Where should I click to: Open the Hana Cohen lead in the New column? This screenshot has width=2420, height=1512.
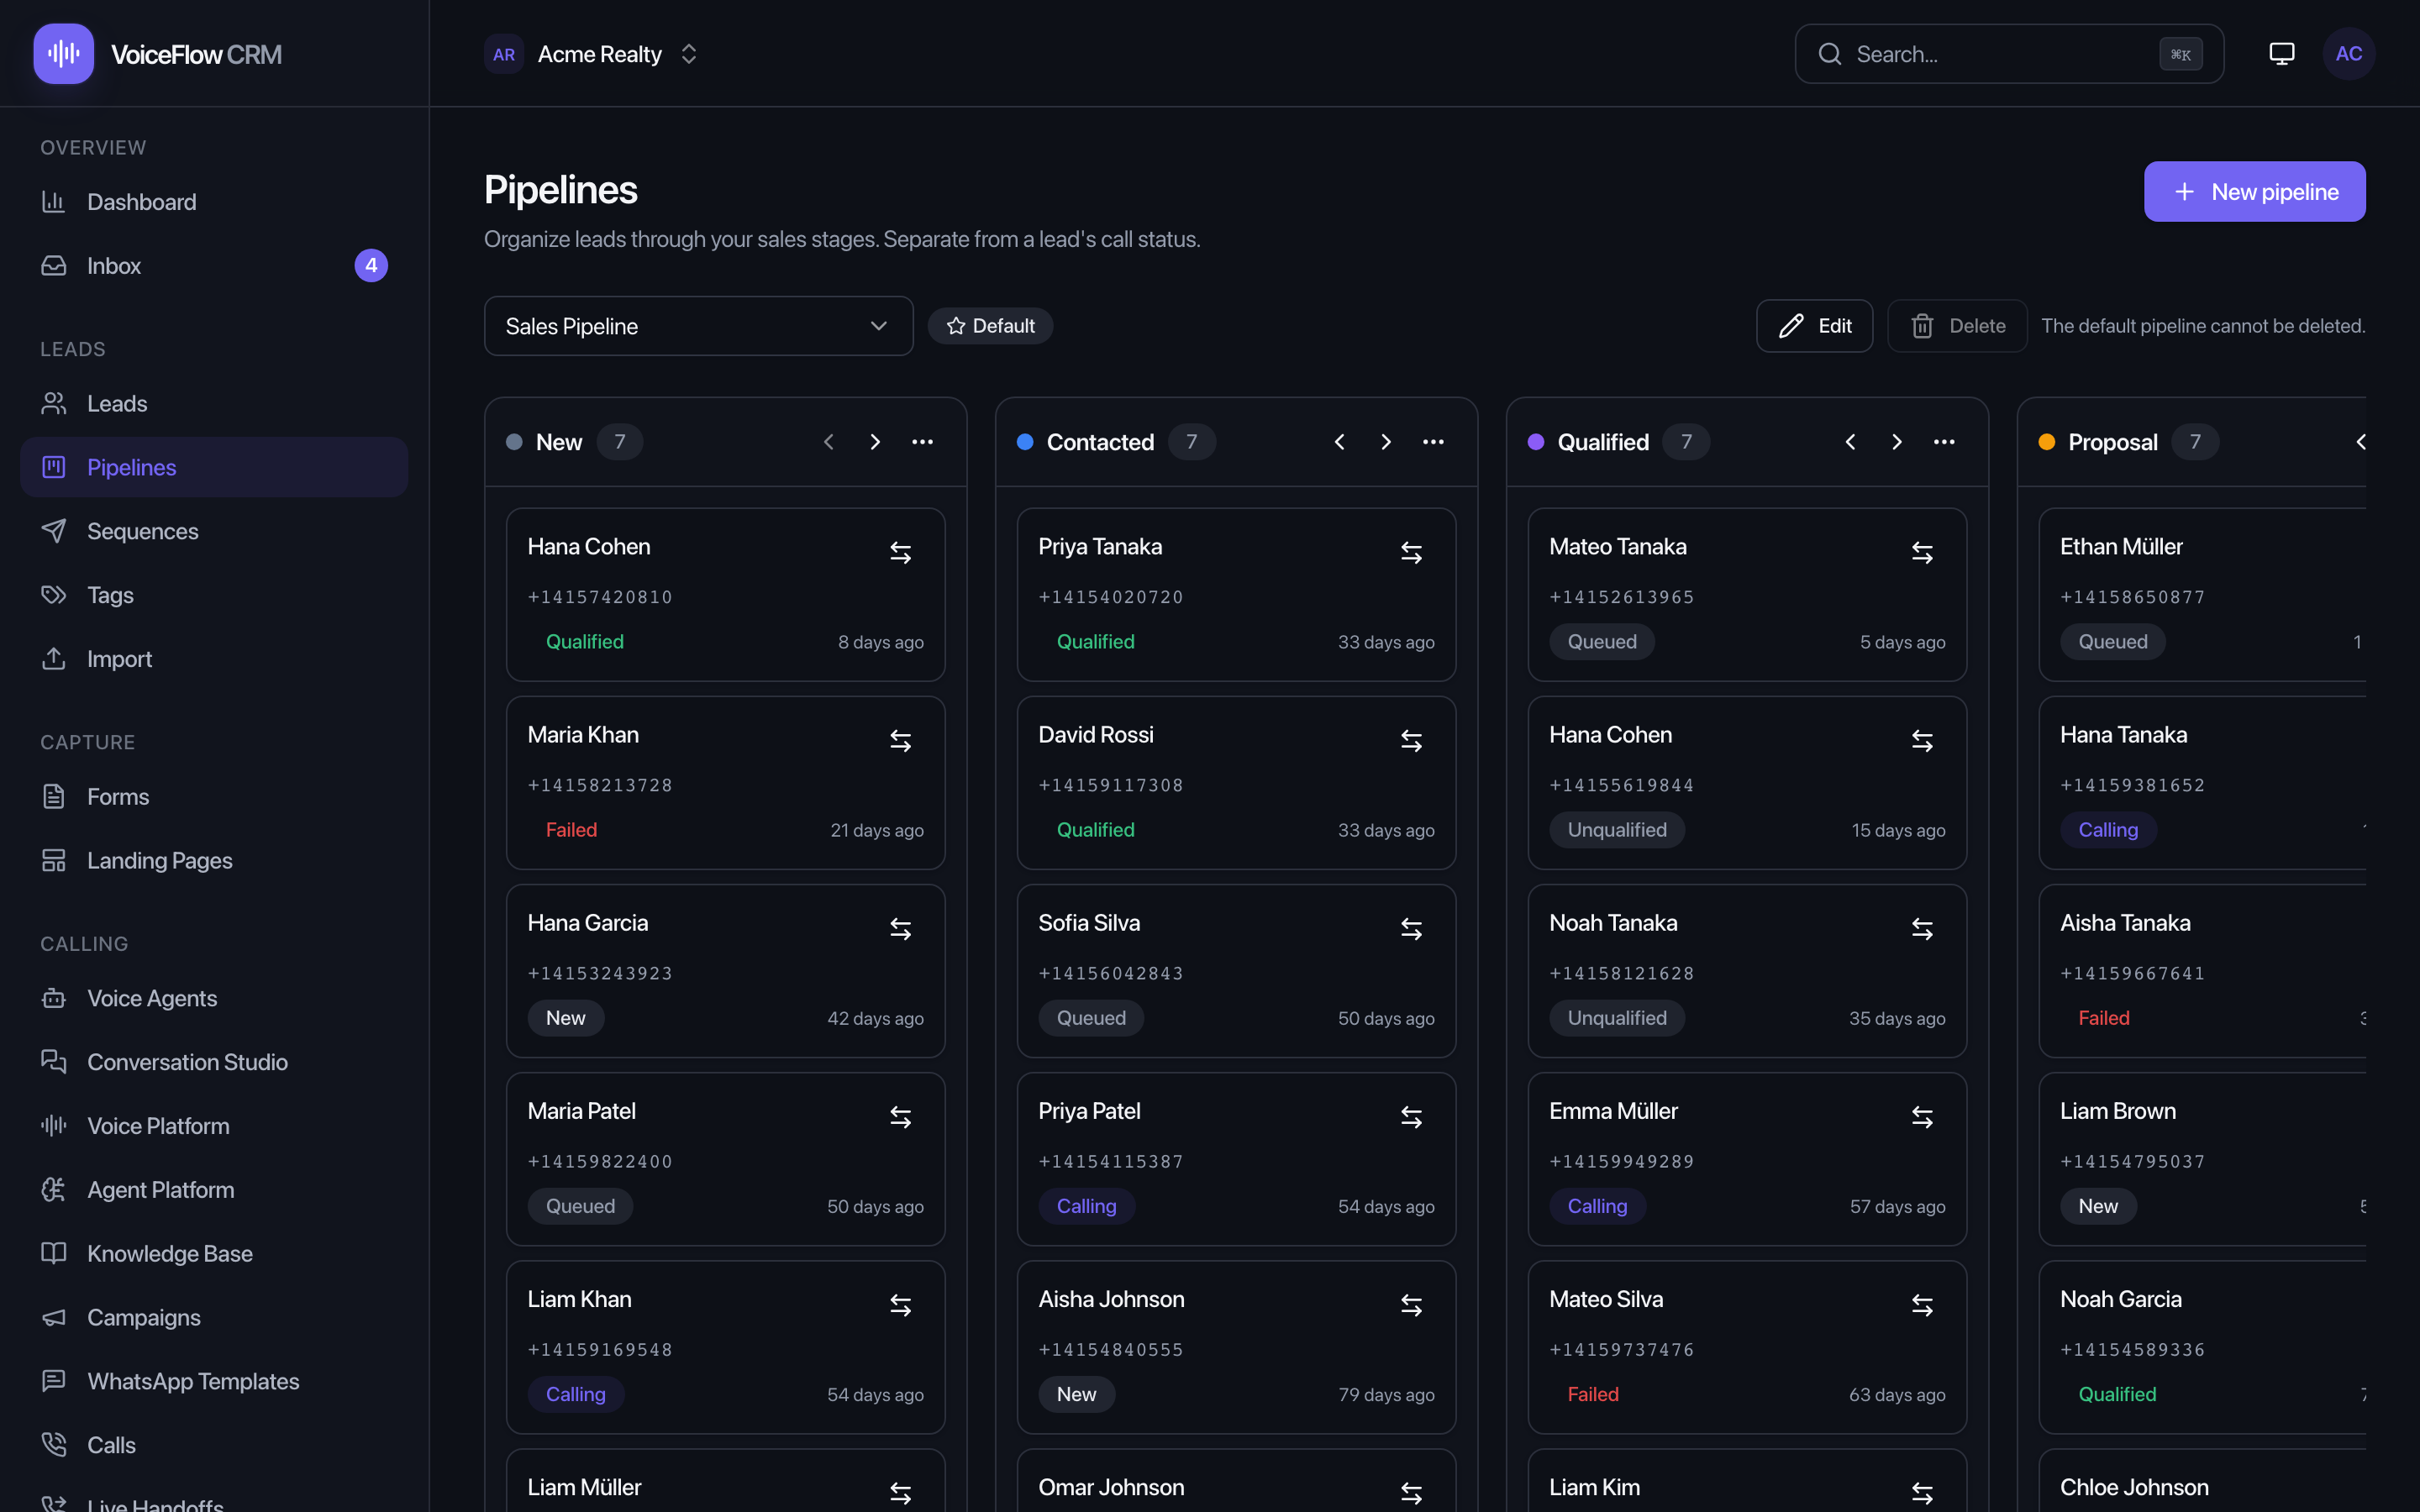tap(725, 594)
